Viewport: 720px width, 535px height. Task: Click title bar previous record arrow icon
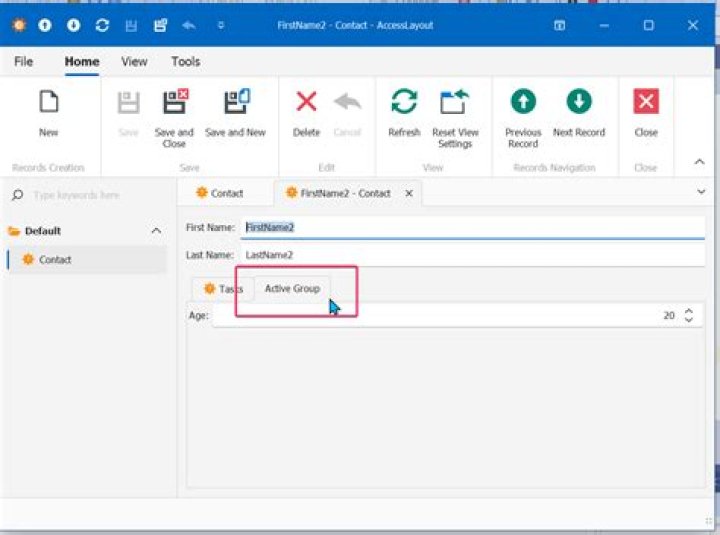pyautogui.click(x=45, y=25)
